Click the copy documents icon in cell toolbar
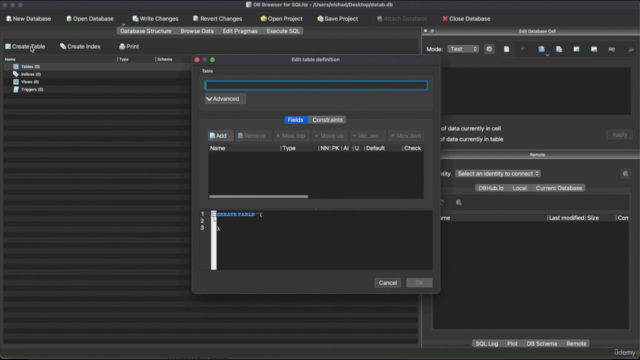This screenshot has height=360, width=640. click(559, 49)
